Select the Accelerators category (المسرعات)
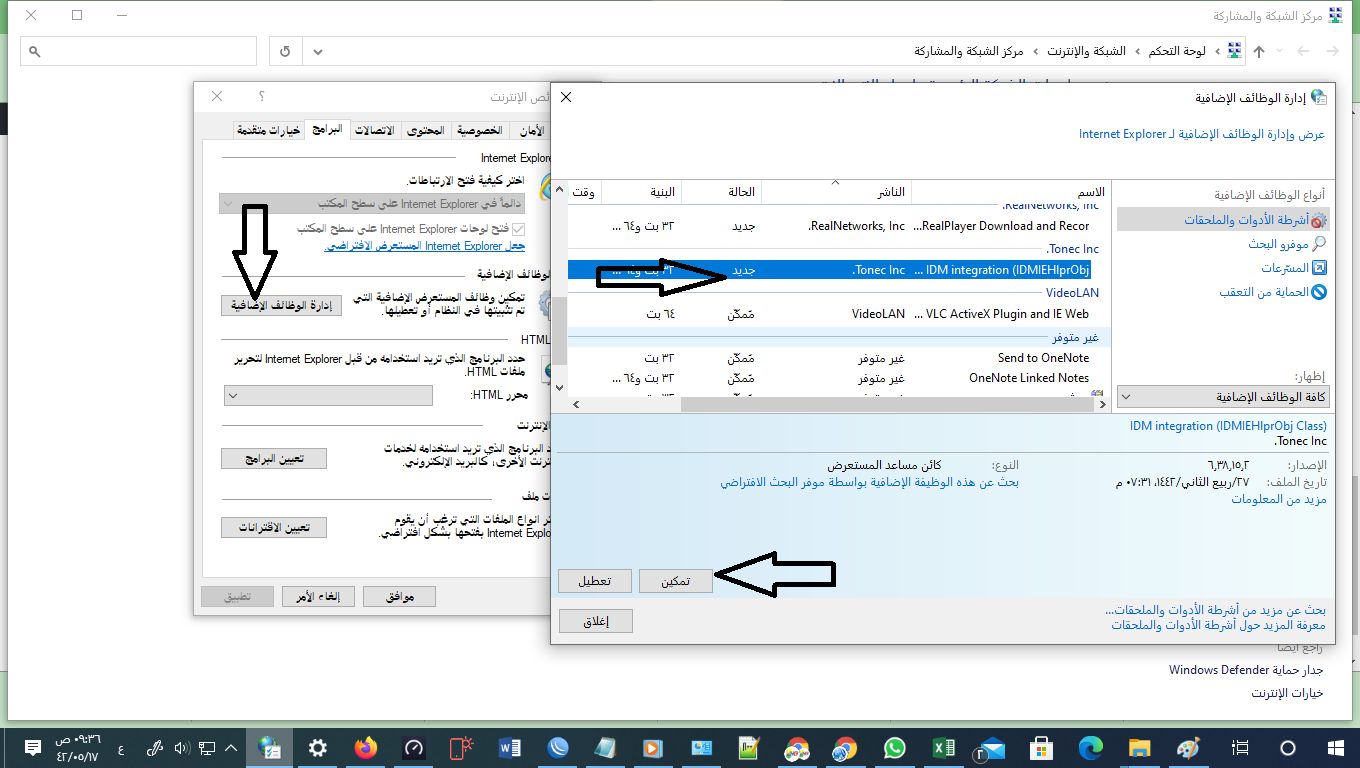The image size is (1360, 768). (x=1294, y=268)
